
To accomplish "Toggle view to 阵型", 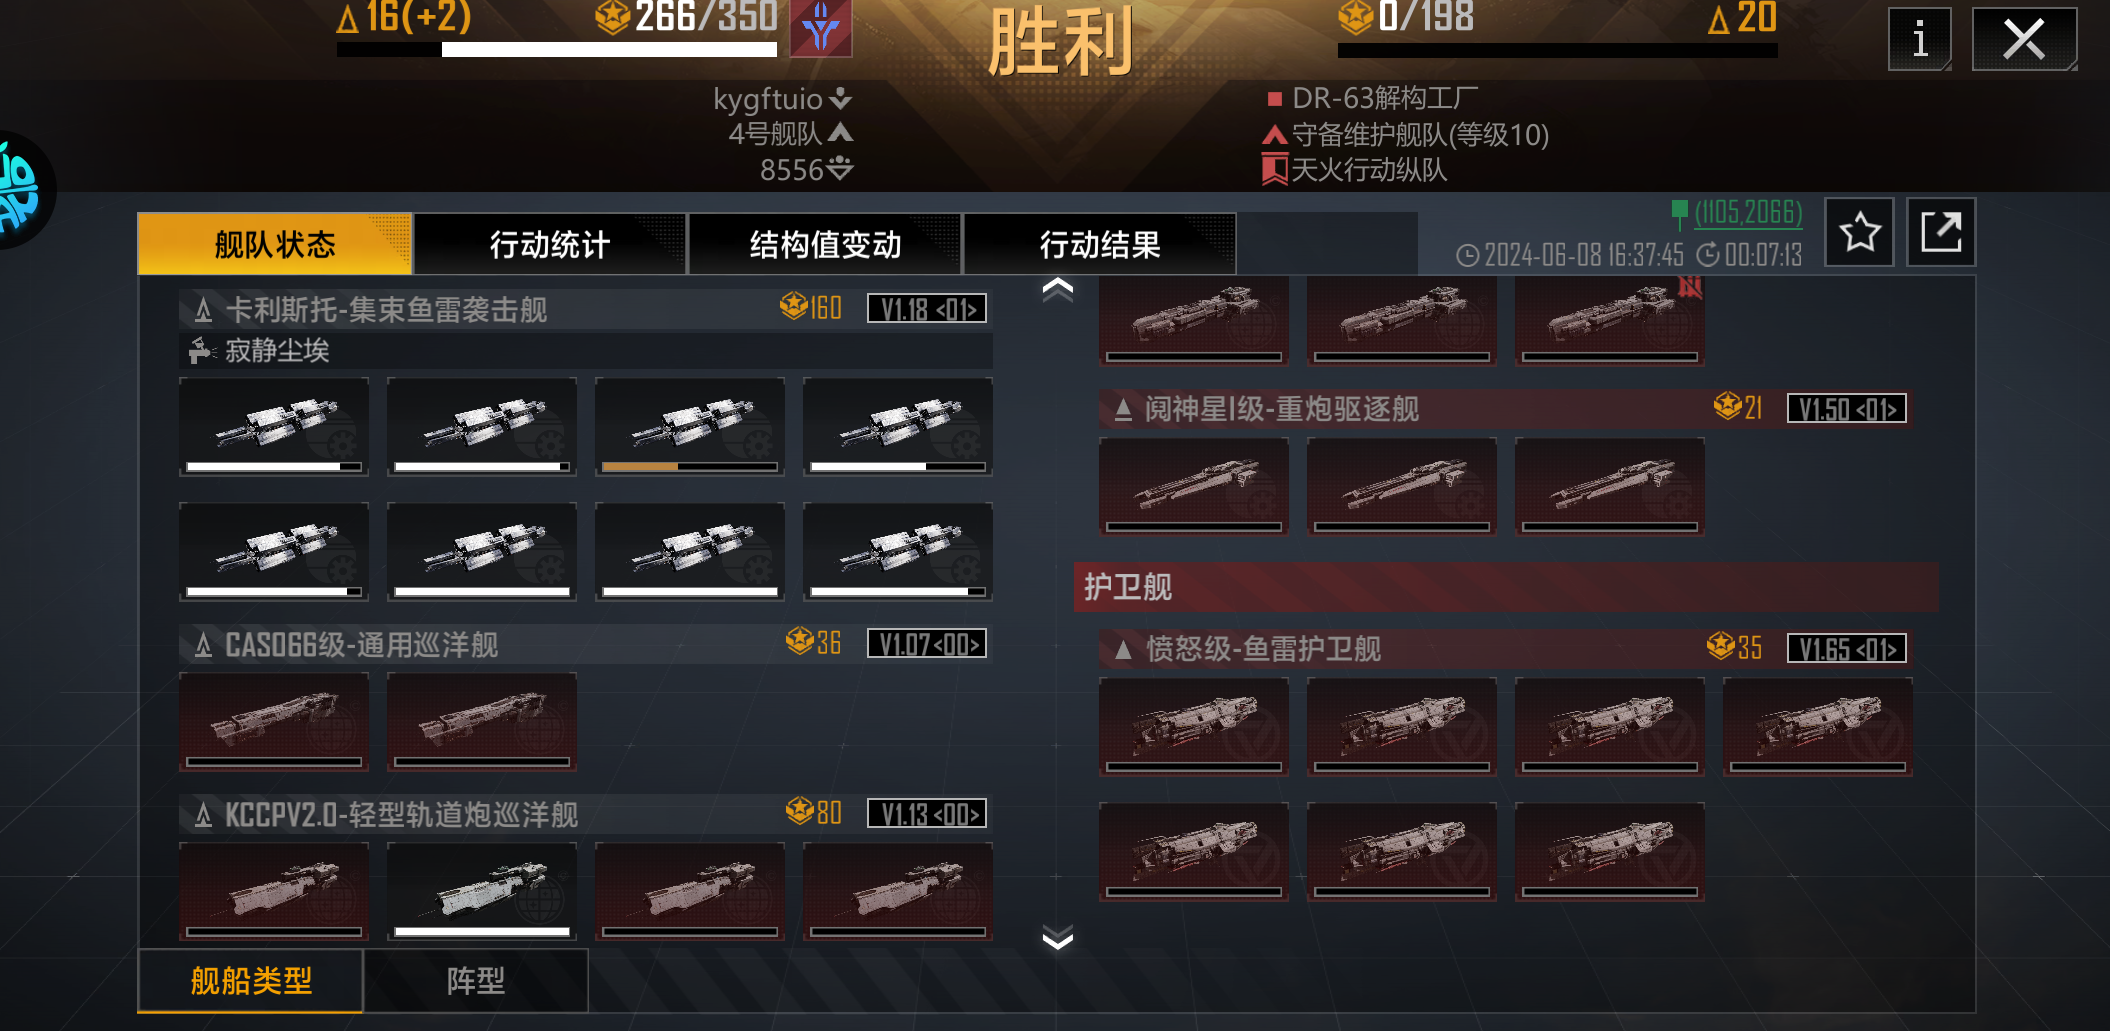I will click(x=476, y=981).
